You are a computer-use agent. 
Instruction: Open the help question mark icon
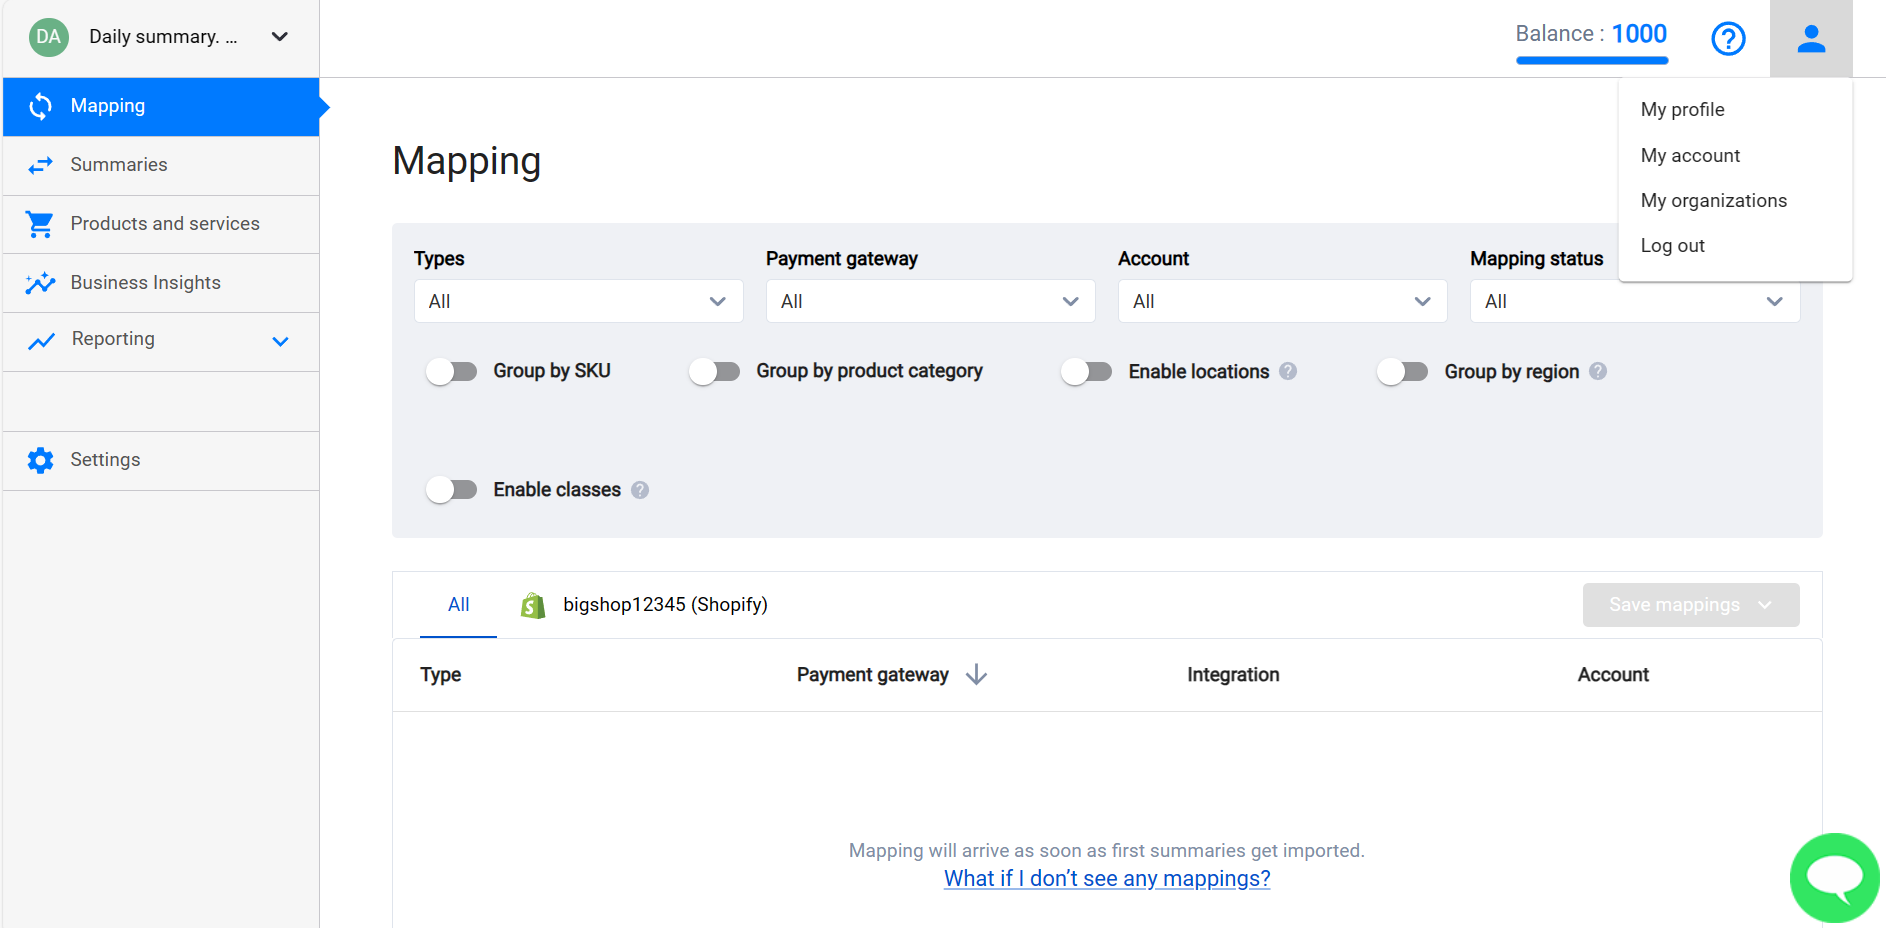1728,39
